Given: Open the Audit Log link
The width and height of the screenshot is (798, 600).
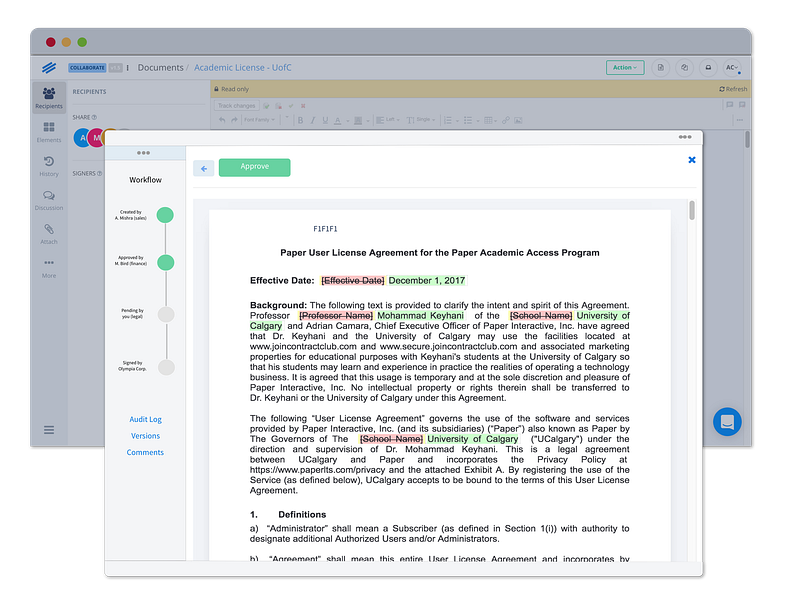Looking at the screenshot, I should (x=145, y=419).
